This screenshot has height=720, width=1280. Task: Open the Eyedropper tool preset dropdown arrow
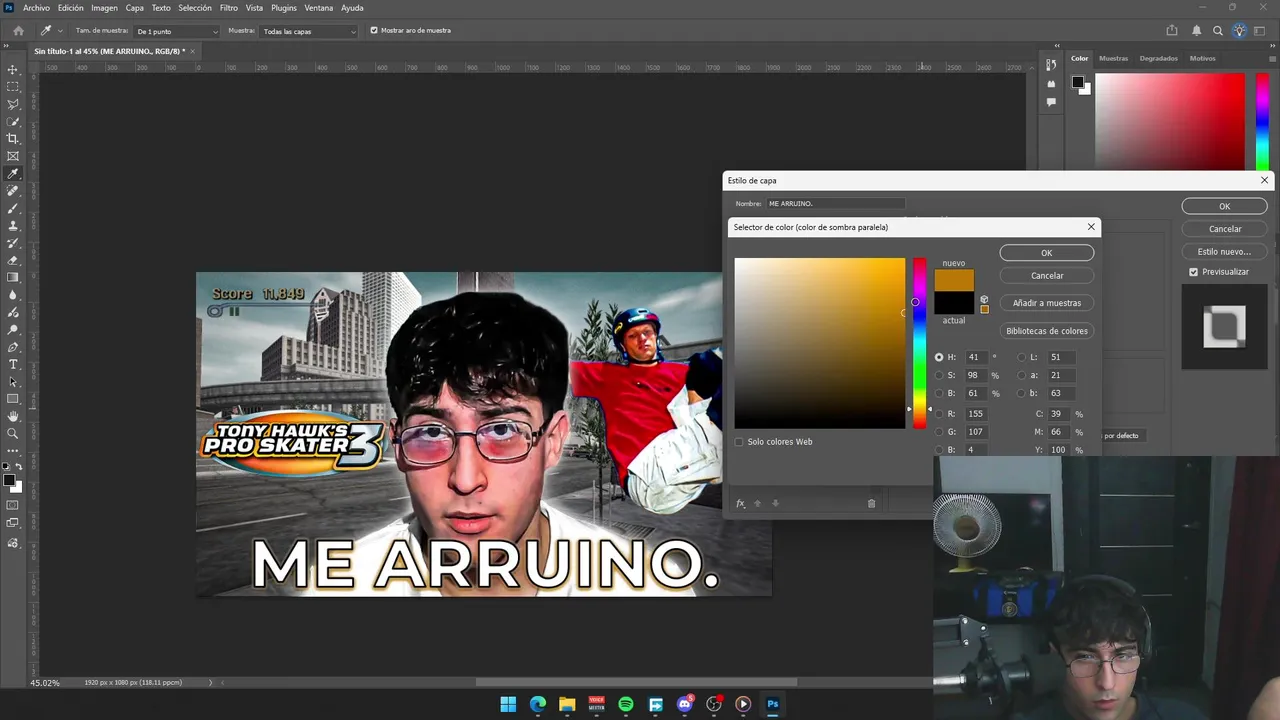pos(60,31)
